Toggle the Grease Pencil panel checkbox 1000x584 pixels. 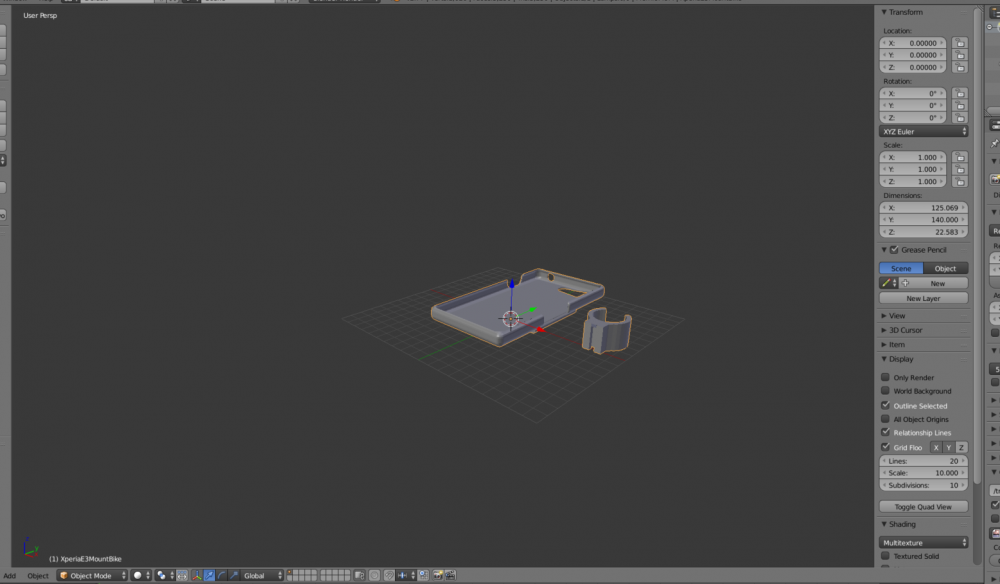pos(894,250)
